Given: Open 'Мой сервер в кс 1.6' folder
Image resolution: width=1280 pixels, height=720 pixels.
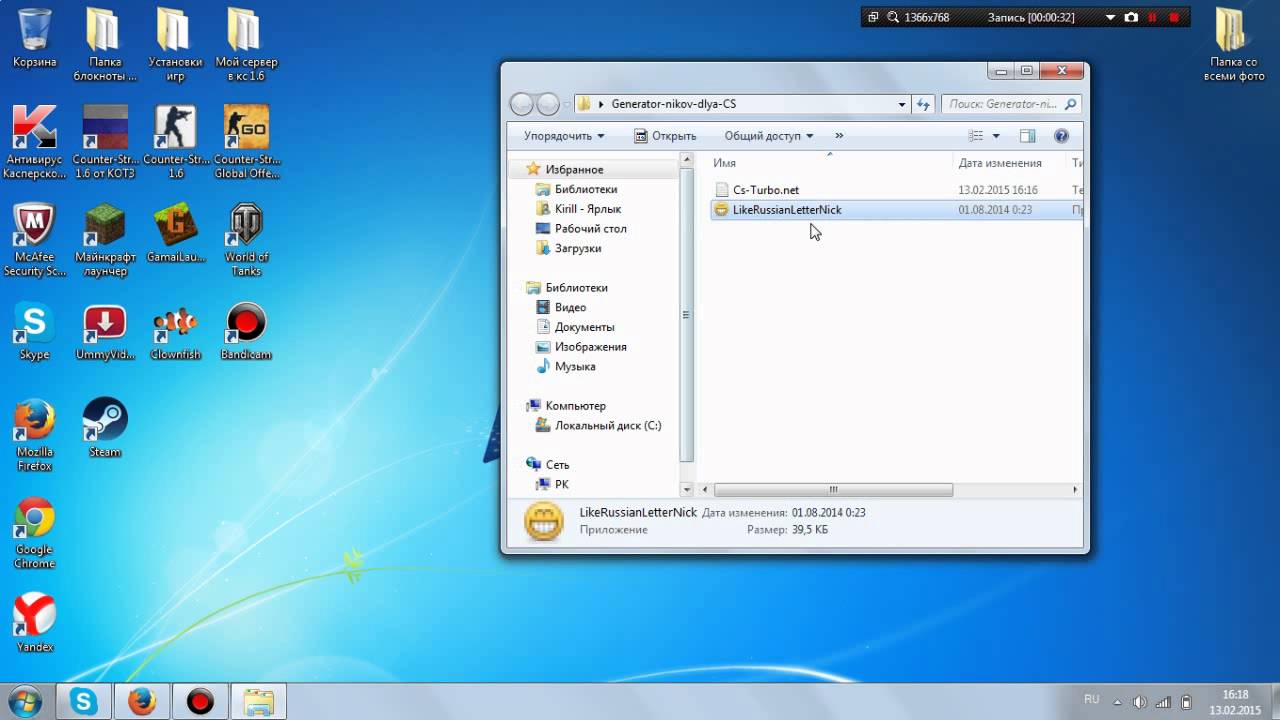Looking at the screenshot, I should [246, 45].
